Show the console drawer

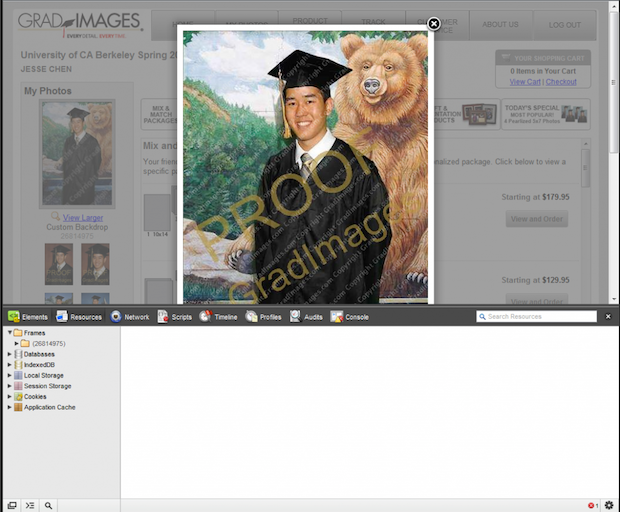click(30, 505)
